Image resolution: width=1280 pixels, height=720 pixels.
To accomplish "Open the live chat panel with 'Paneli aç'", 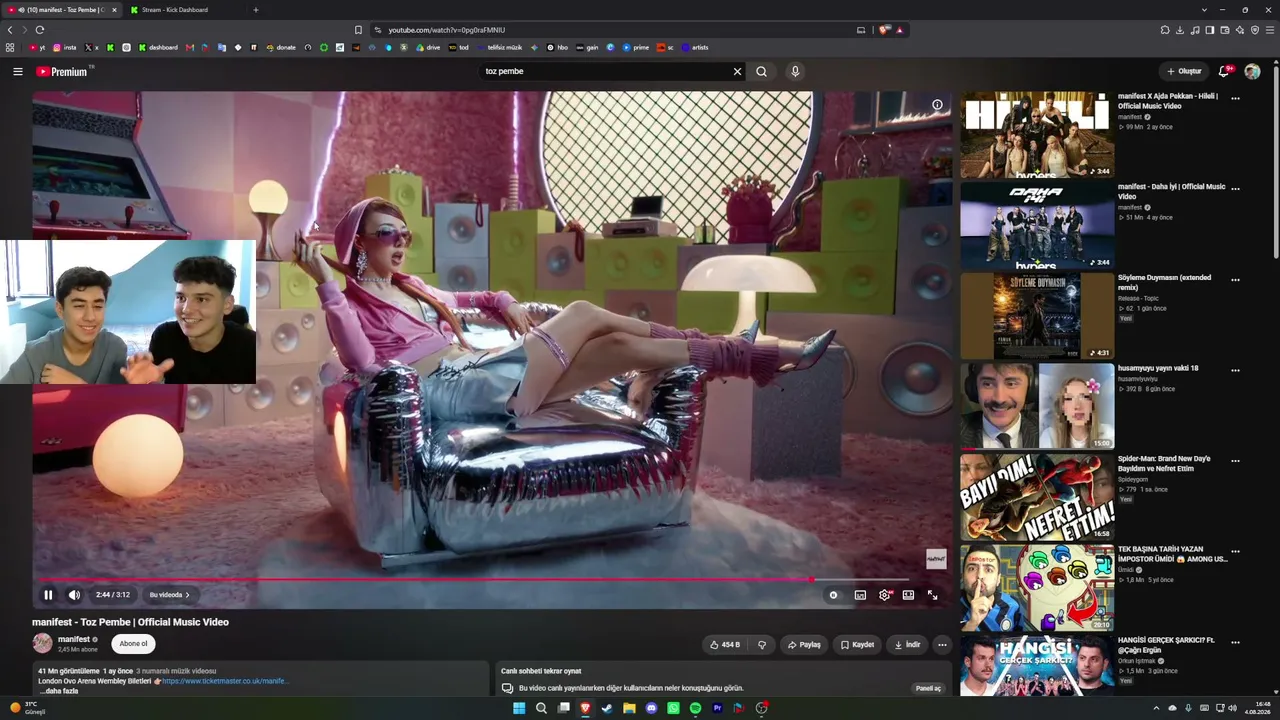I will [928, 689].
